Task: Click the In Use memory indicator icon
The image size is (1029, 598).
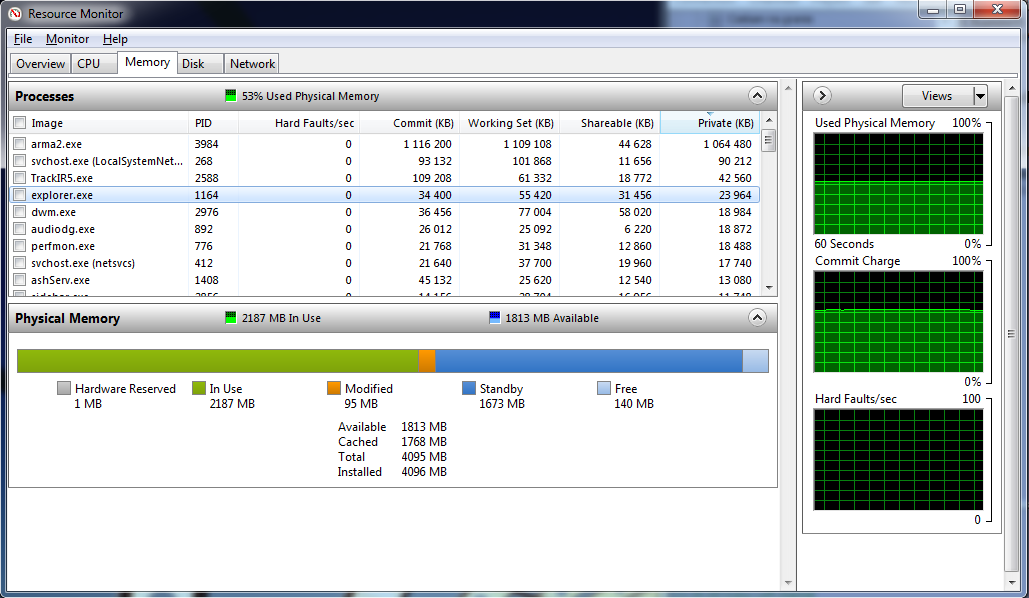Action: pyautogui.click(x=230, y=318)
